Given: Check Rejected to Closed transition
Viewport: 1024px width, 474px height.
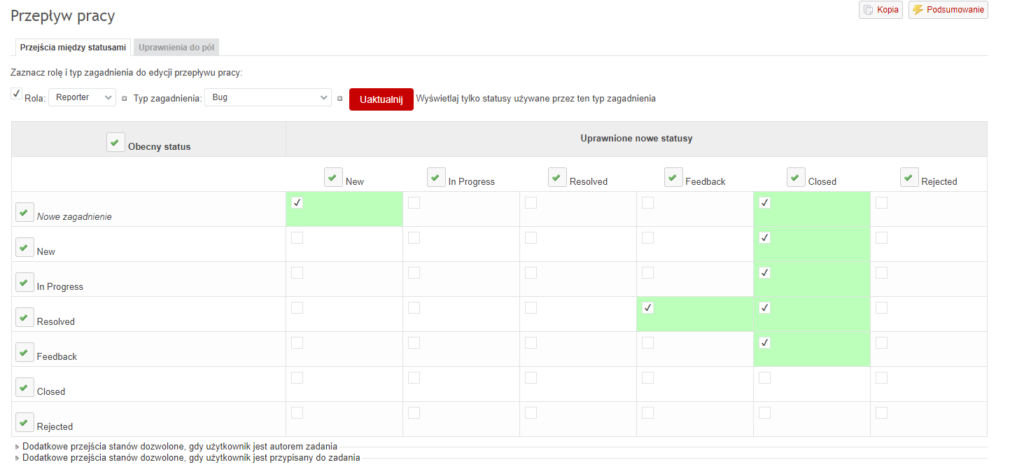Looking at the screenshot, I should 765,413.
